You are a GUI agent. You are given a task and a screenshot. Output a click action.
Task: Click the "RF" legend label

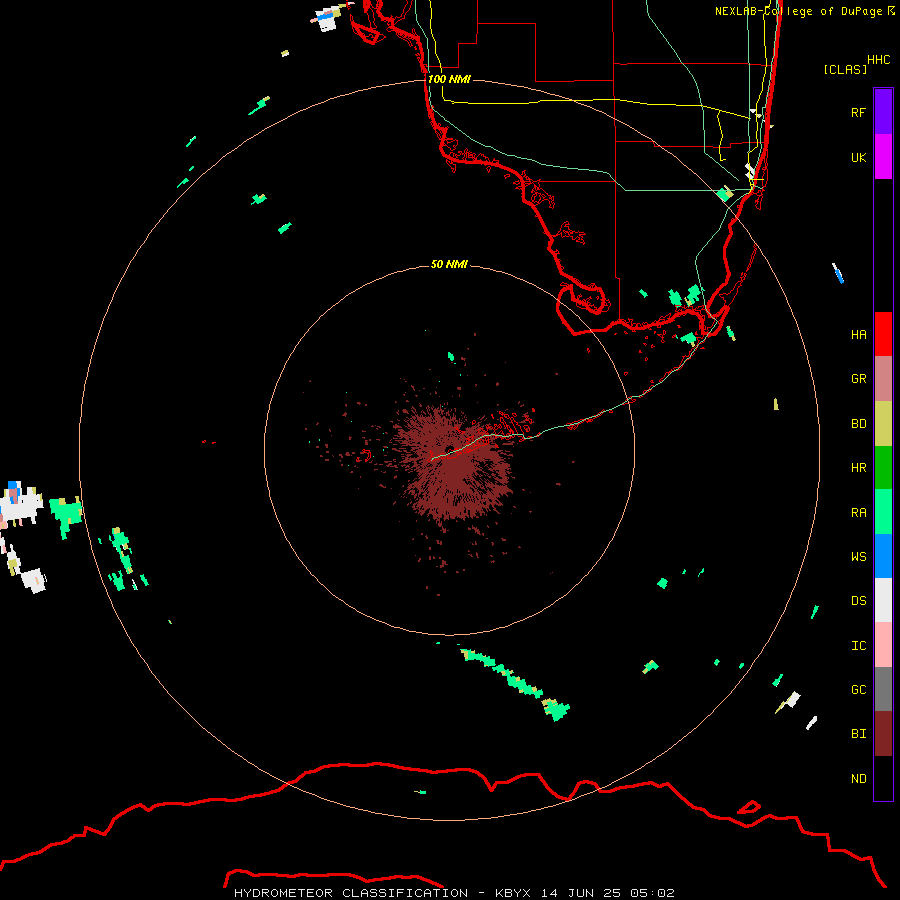859,113
